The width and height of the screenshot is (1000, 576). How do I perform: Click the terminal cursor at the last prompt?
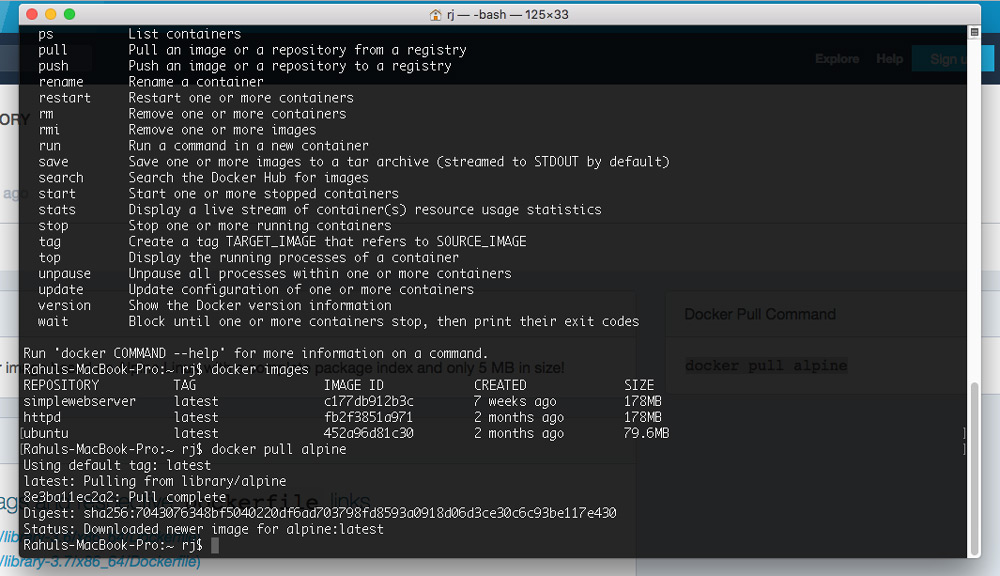pyautogui.click(x=215, y=545)
